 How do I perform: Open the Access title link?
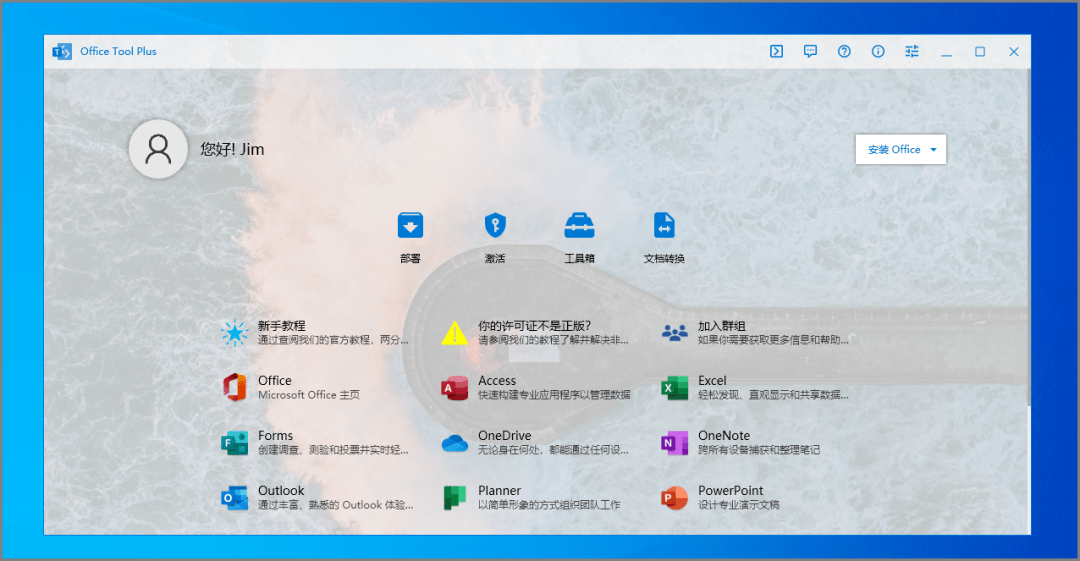[497, 380]
